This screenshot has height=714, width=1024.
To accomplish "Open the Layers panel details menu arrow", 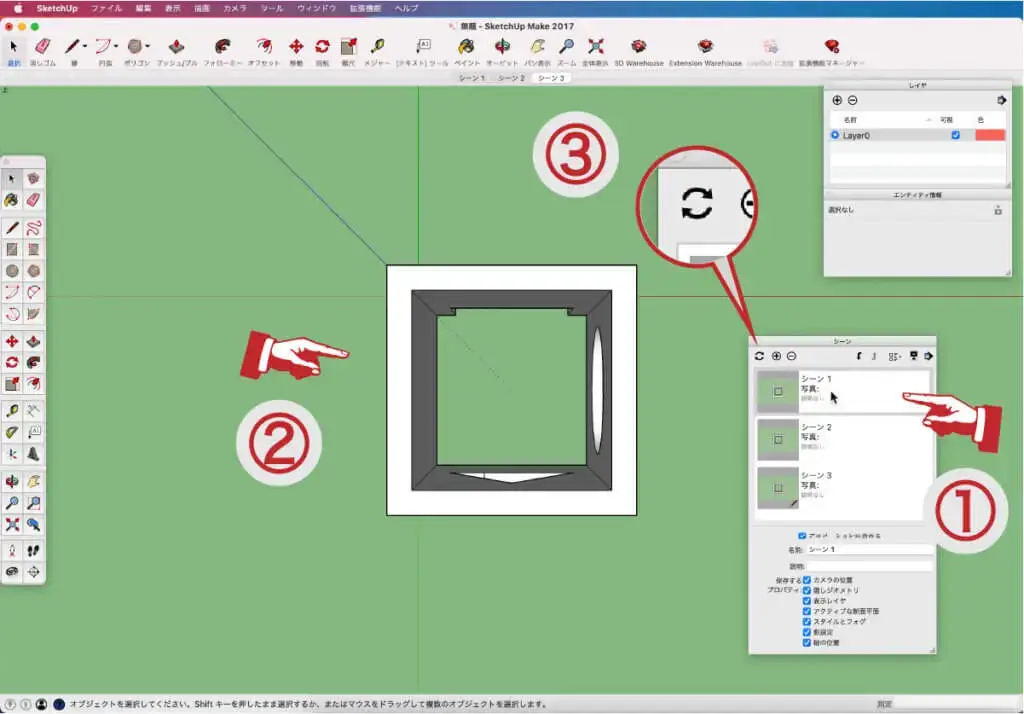I will [x=1000, y=100].
